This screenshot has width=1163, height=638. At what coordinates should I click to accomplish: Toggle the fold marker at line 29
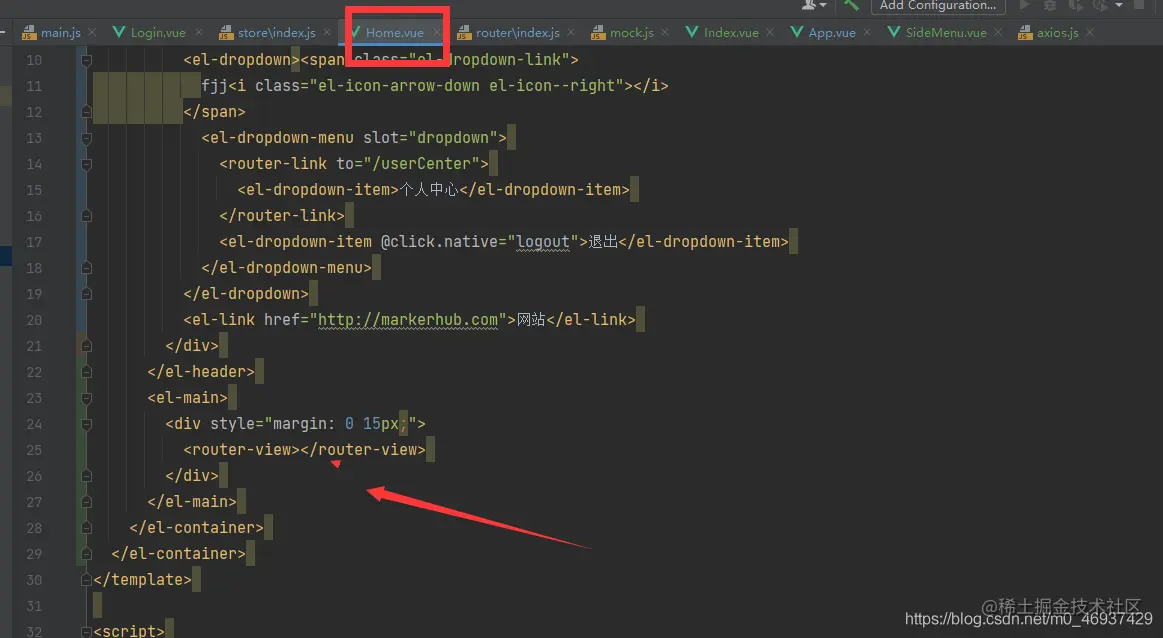point(86,554)
